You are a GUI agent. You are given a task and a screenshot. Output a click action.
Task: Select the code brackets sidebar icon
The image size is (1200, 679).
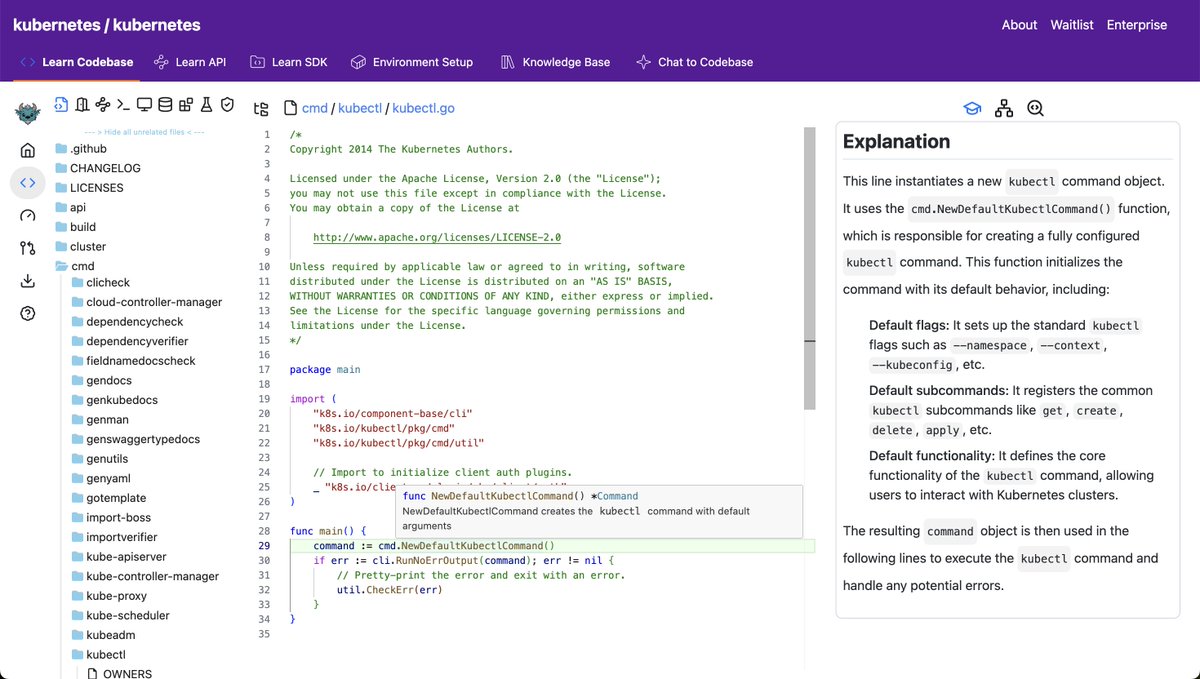point(27,182)
